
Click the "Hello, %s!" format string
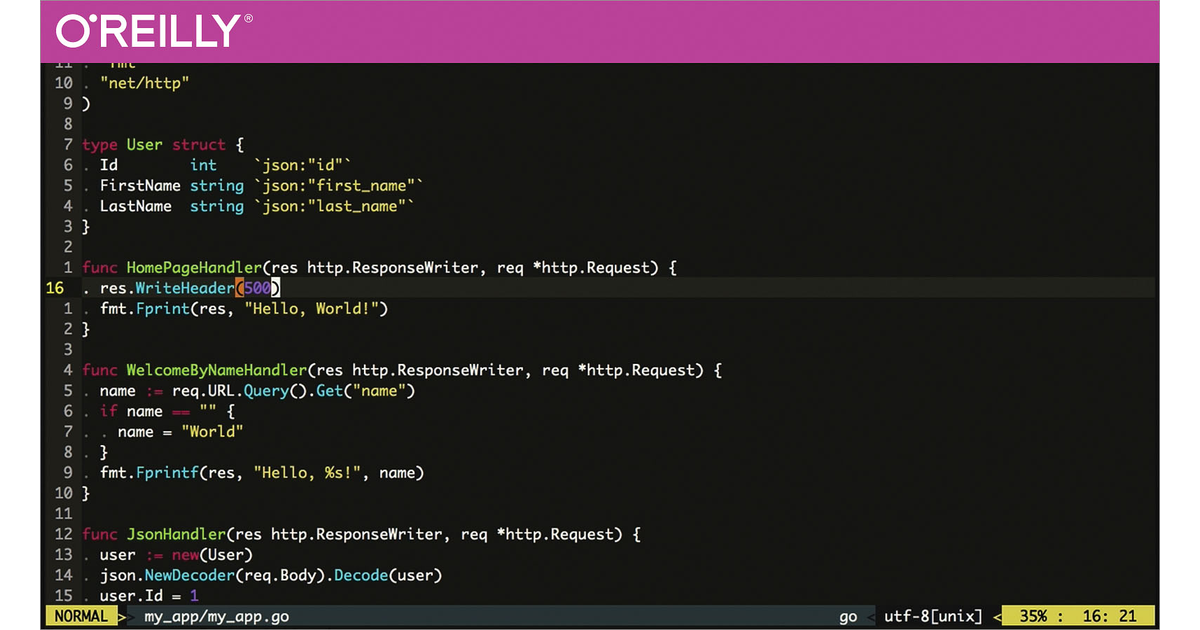307,473
